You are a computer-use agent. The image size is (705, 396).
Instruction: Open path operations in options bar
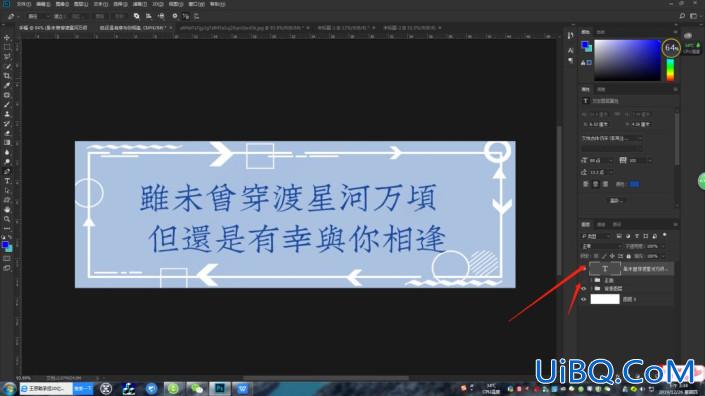point(137,16)
